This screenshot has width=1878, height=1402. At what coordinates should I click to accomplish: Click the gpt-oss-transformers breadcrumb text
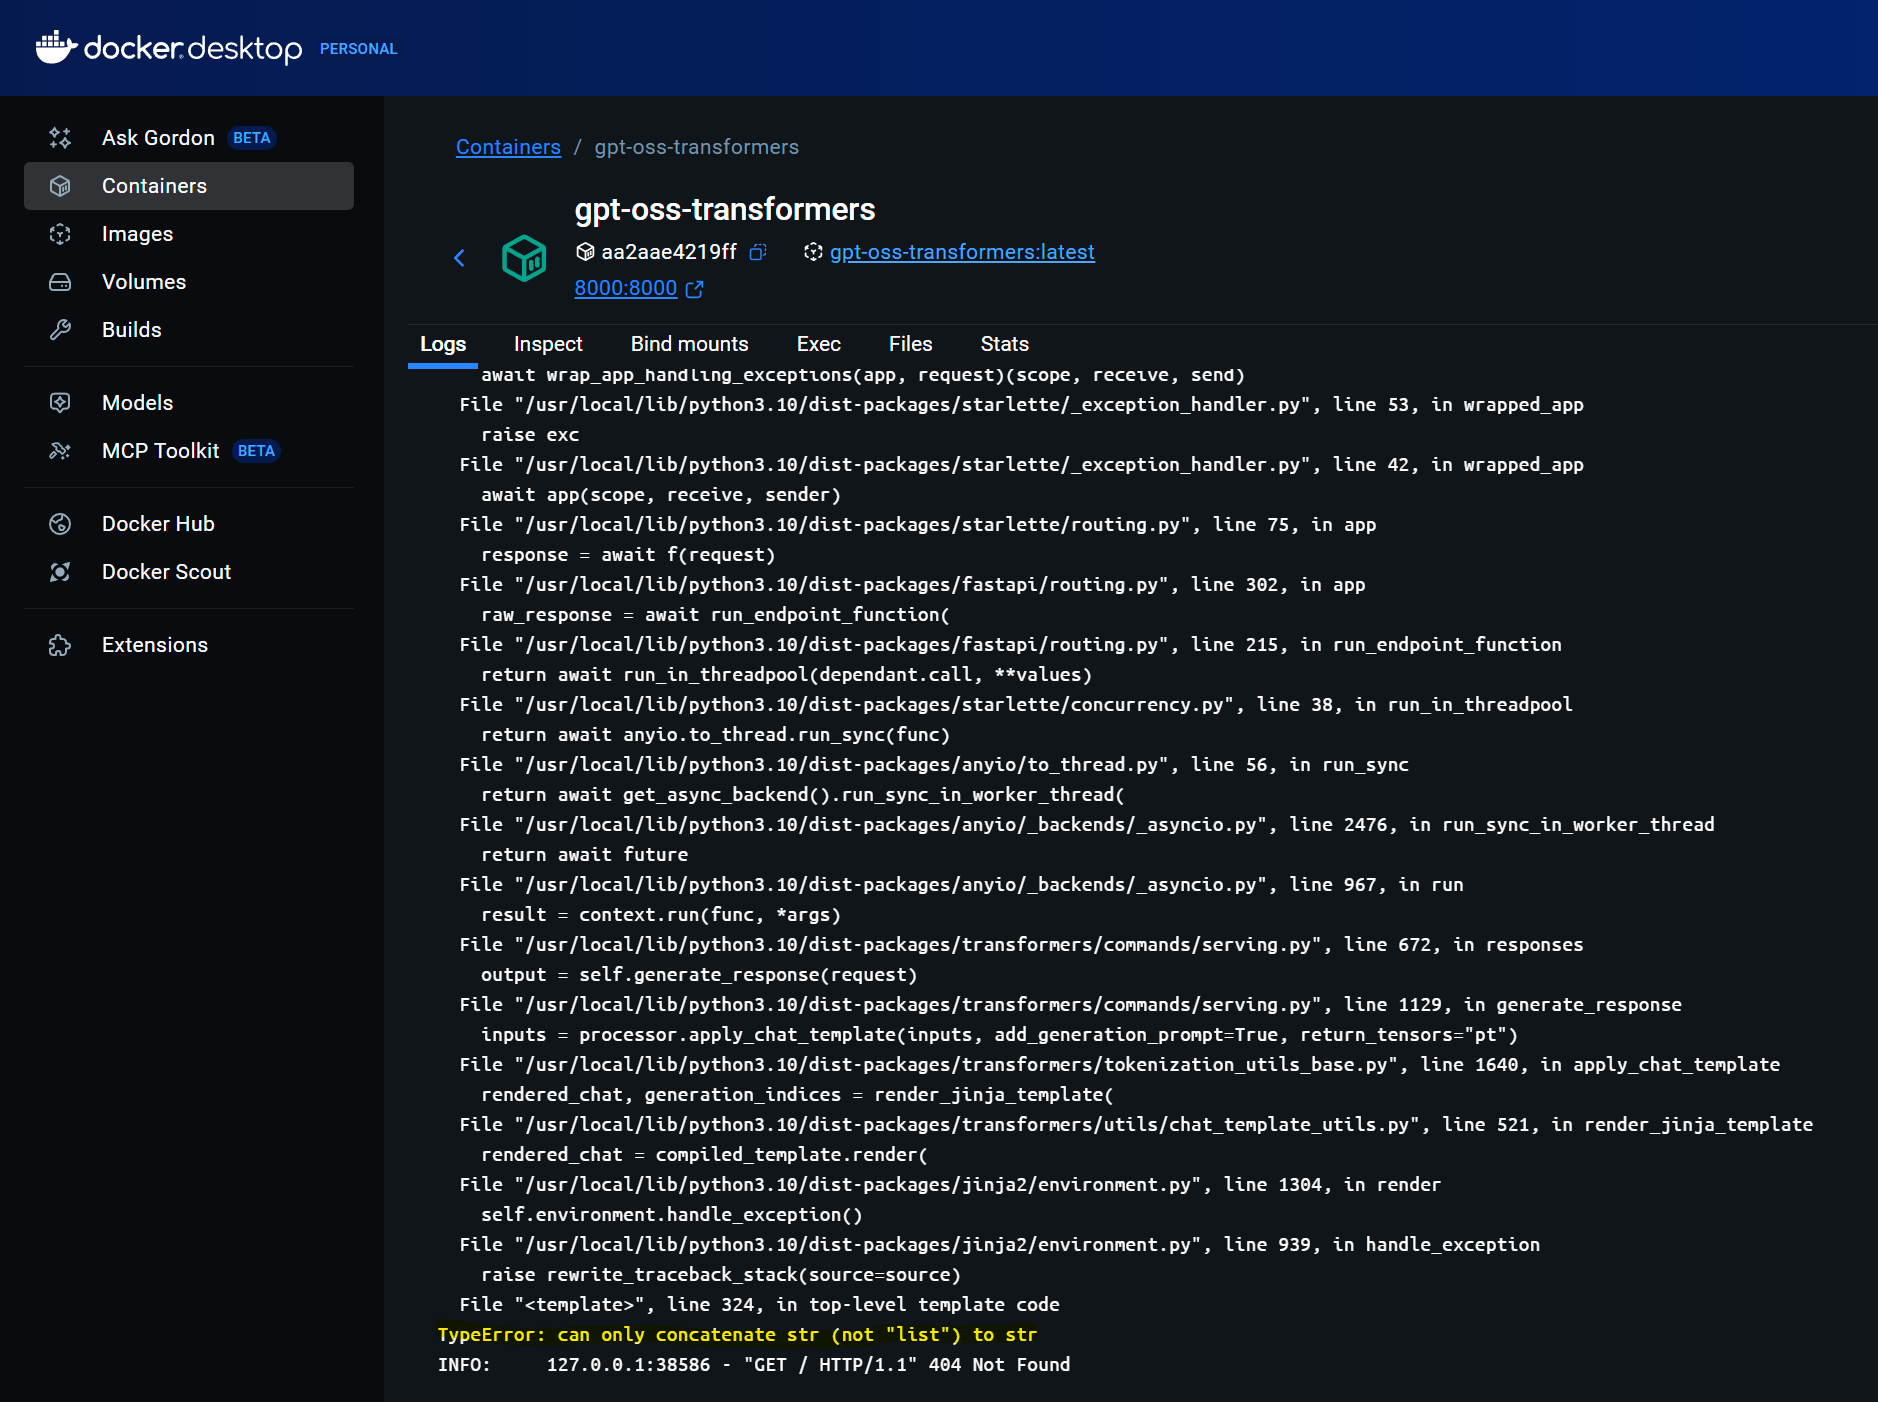697,147
